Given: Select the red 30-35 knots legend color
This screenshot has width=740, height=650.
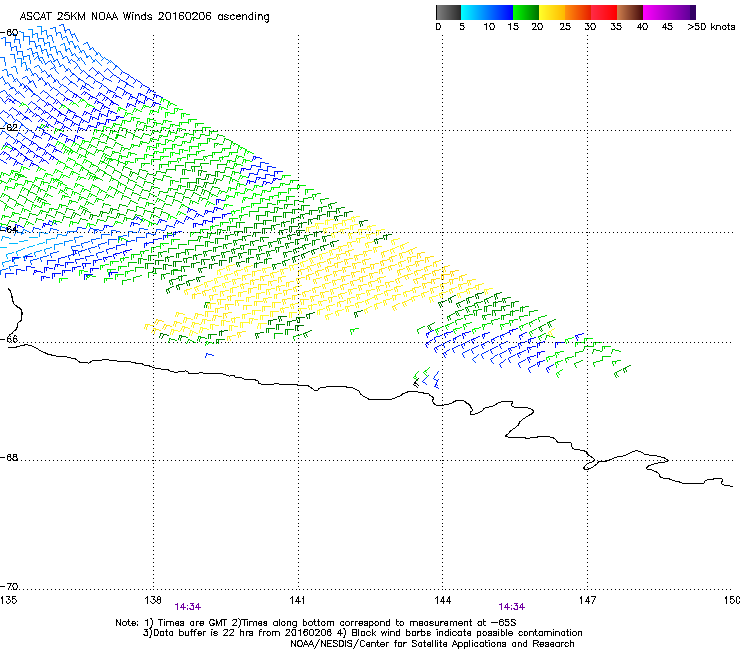Looking at the screenshot, I should click(x=604, y=12).
